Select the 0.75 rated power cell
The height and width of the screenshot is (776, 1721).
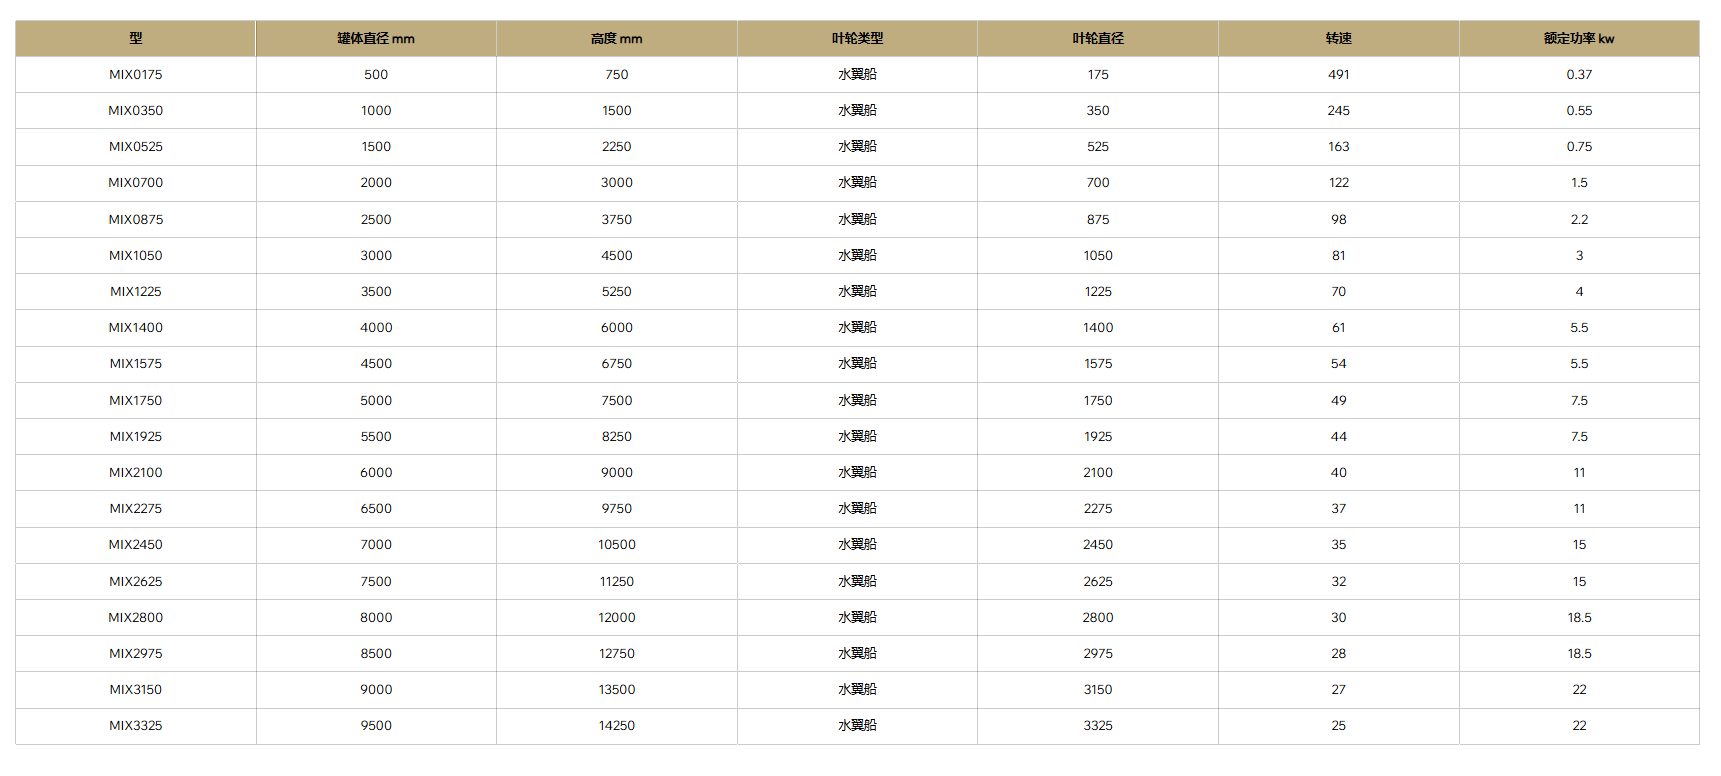[x=1579, y=147]
